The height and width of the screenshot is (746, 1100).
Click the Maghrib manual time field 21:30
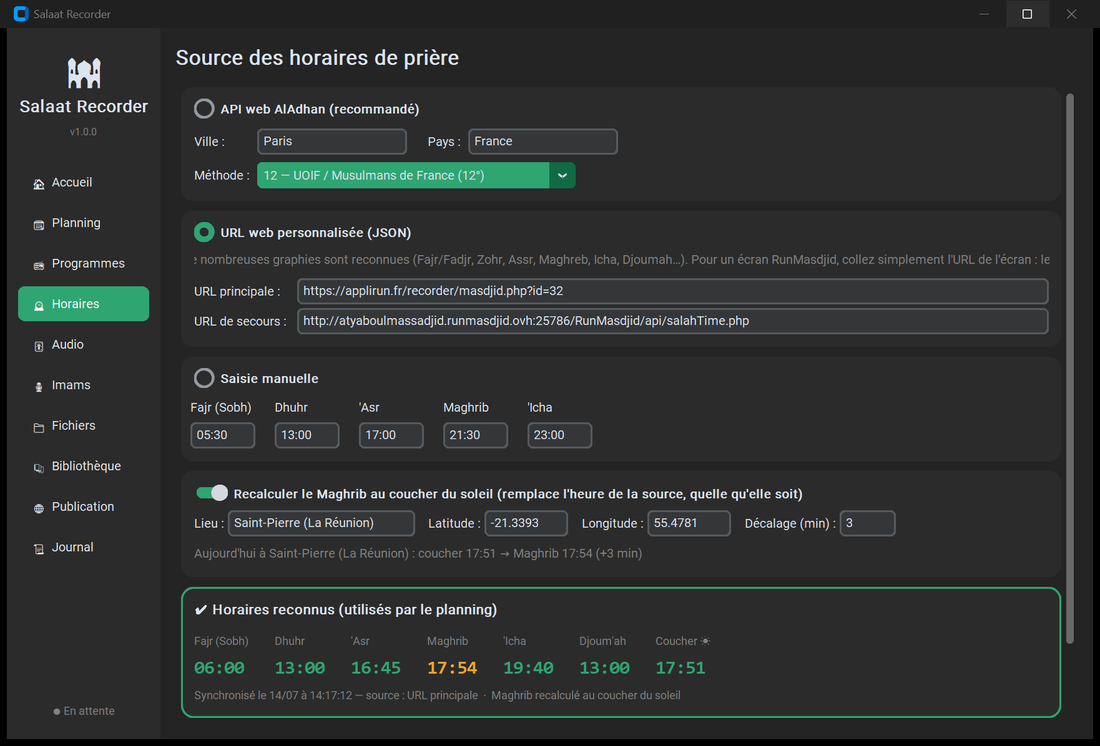475,435
